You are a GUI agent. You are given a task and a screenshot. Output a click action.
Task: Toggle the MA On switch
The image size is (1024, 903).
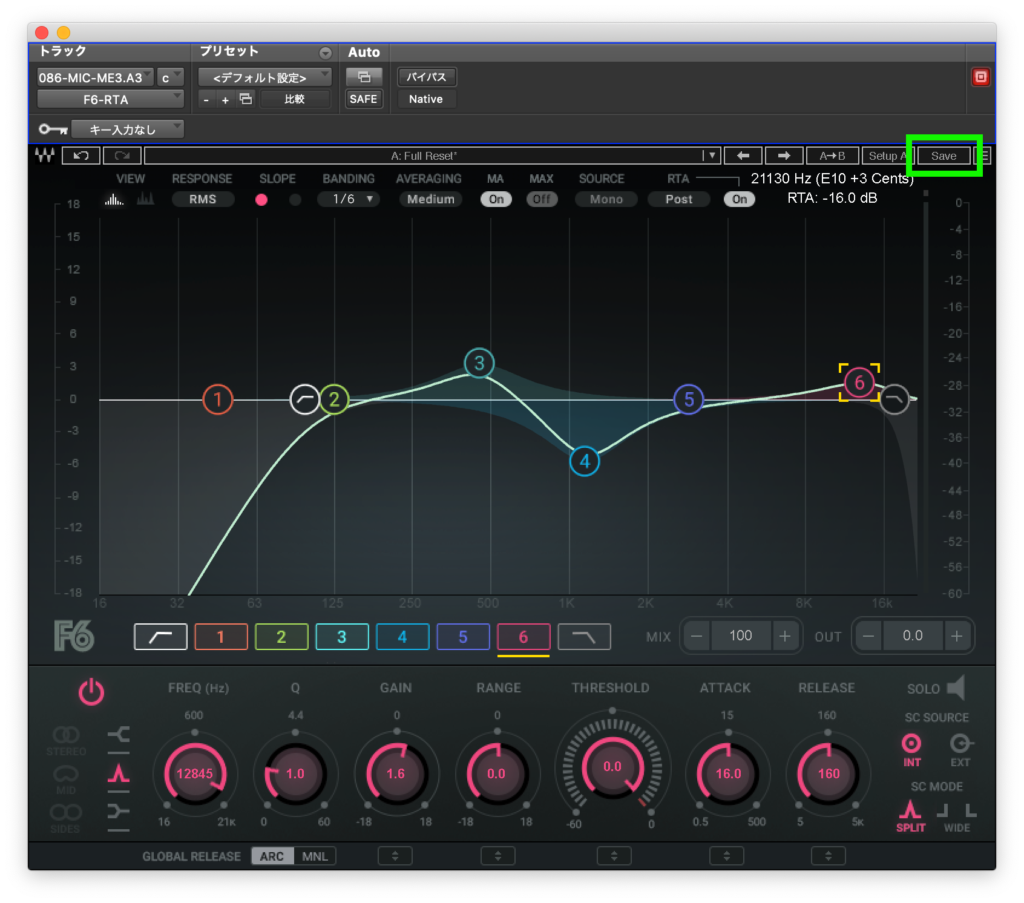click(495, 199)
